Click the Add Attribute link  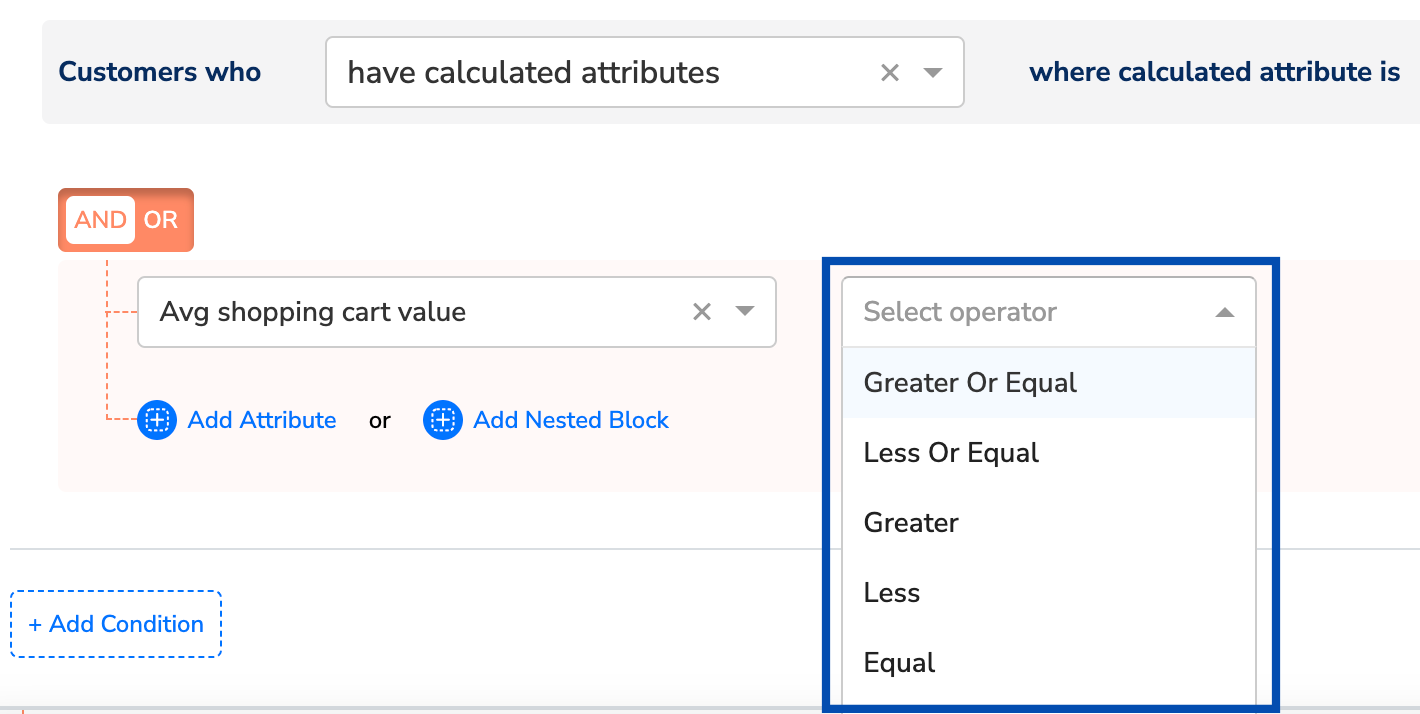point(262,420)
